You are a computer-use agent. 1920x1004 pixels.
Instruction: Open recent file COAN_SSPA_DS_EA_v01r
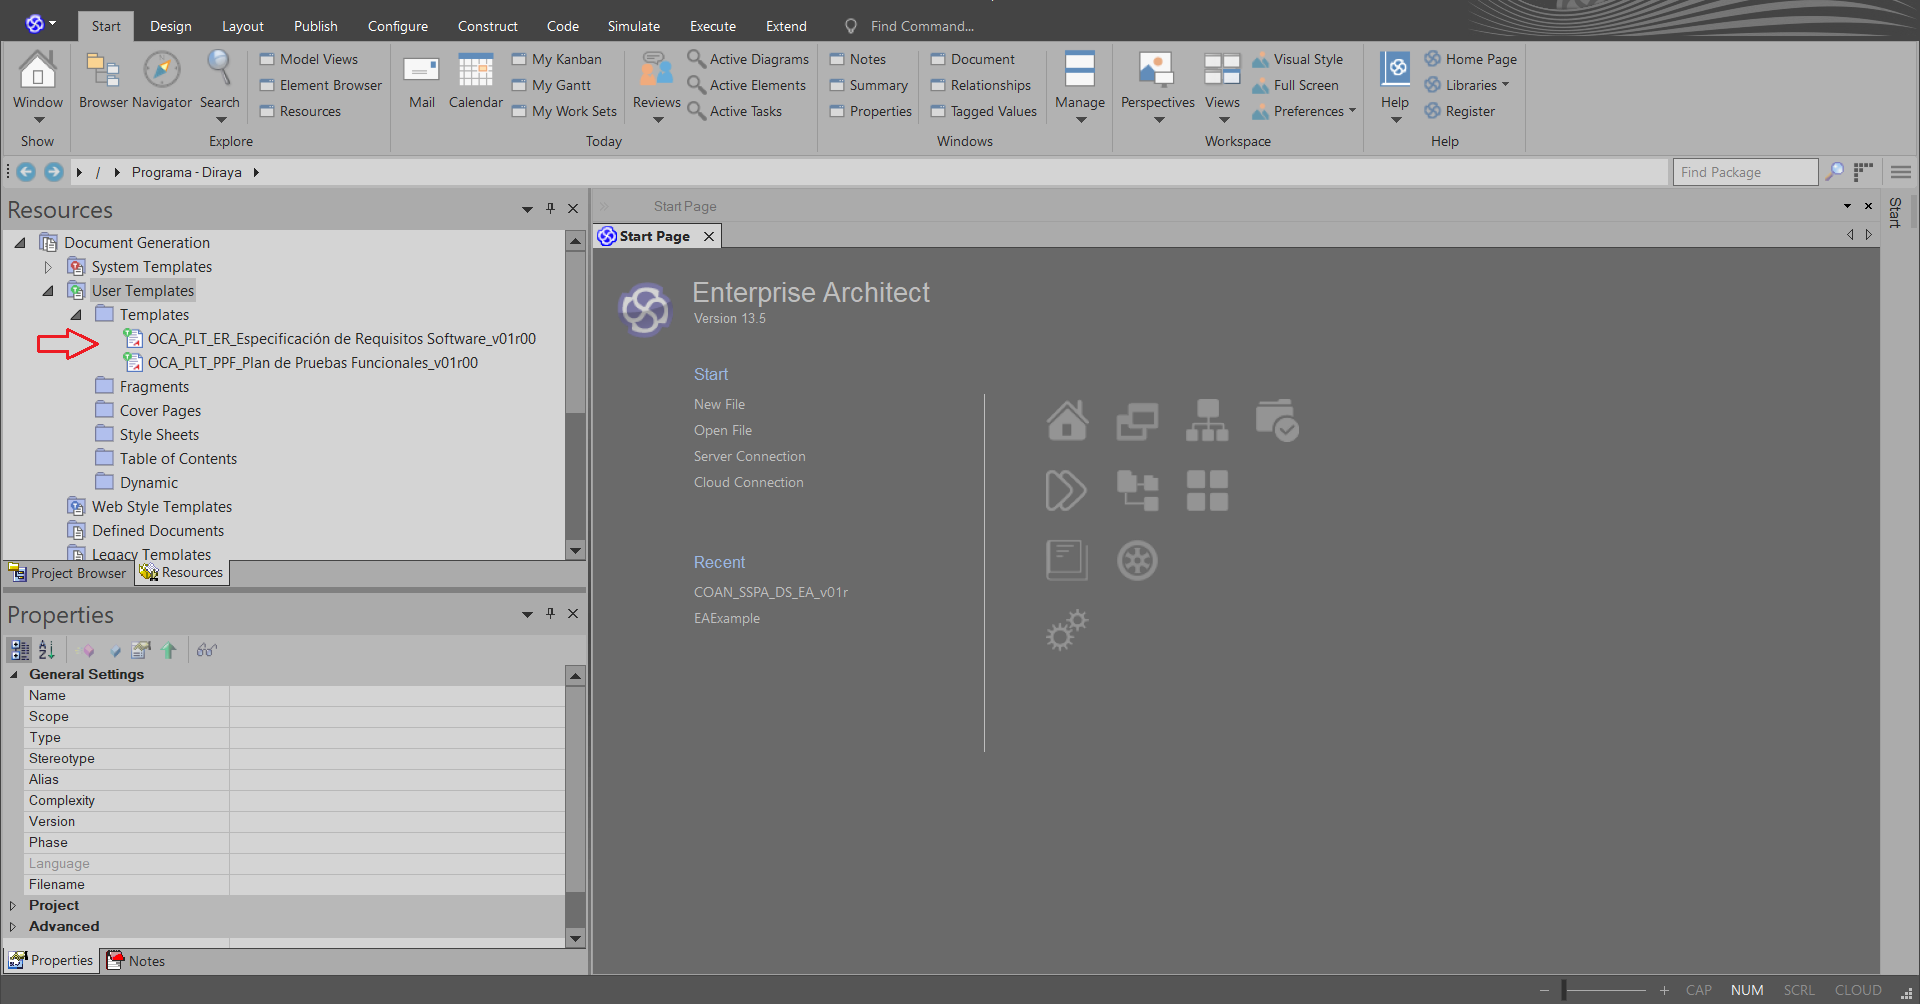(x=770, y=592)
